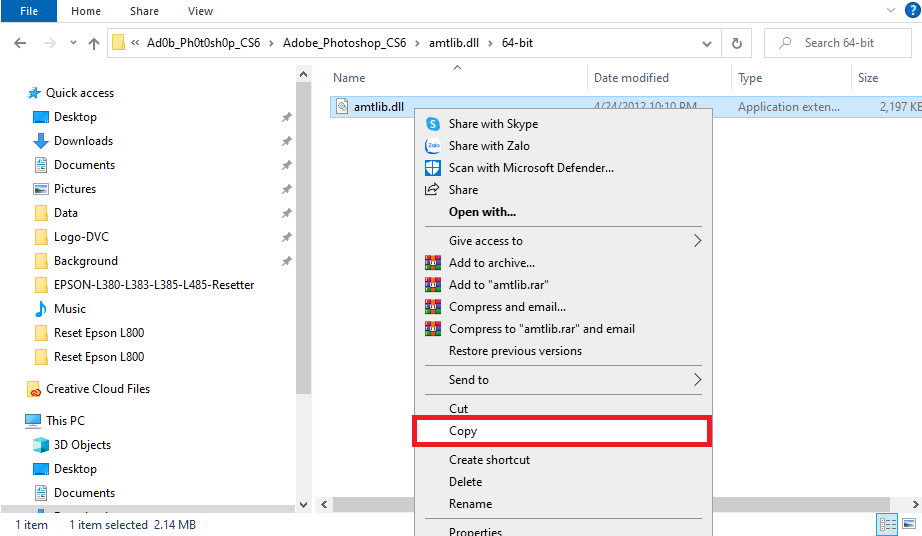Navigate to Adobe_Photoshop_CS6 breadcrumb folder
This screenshot has width=922, height=536.
(x=345, y=43)
